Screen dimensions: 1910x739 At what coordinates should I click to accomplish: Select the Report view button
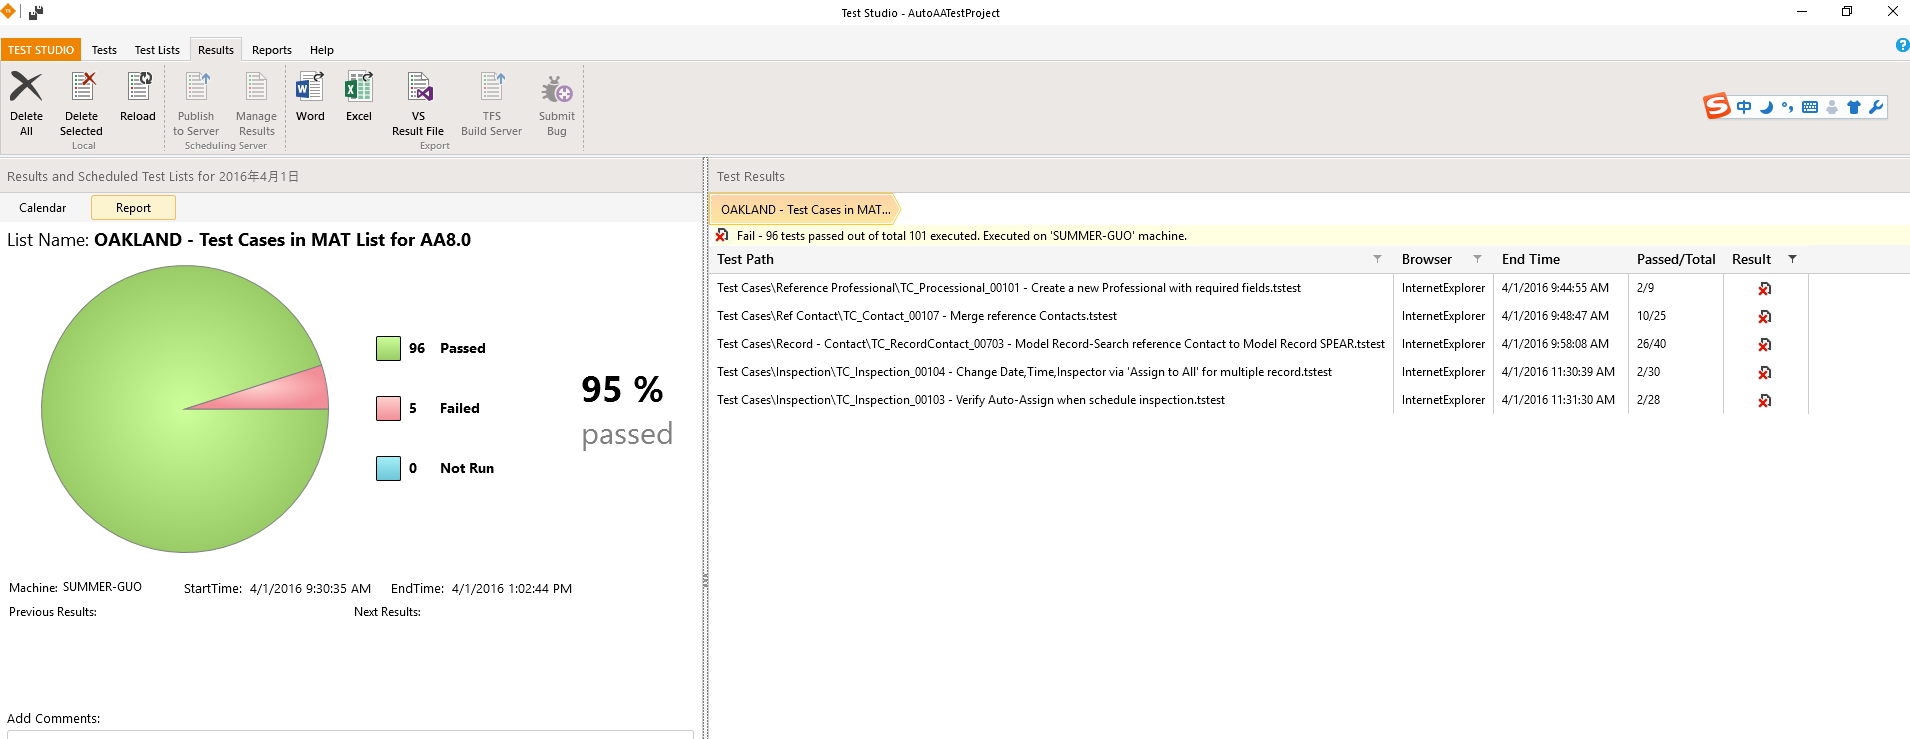click(133, 208)
